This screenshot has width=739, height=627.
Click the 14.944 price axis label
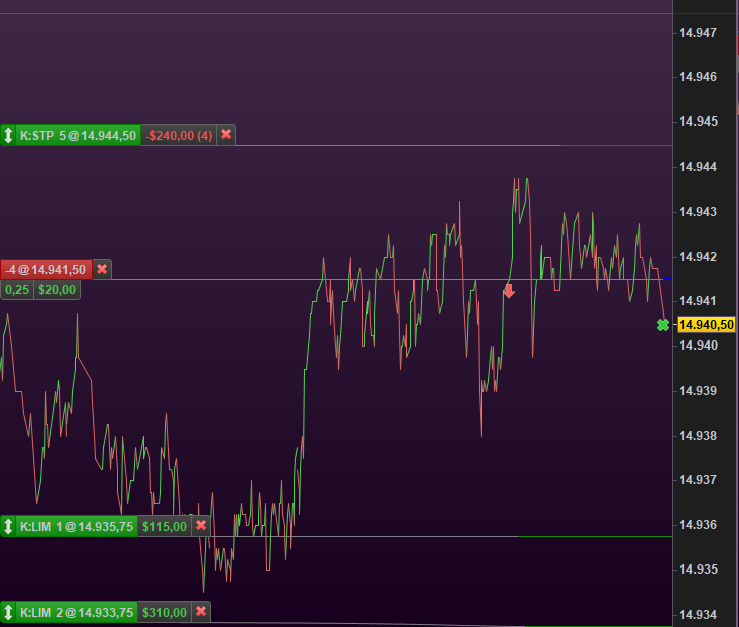(x=698, y=166)
